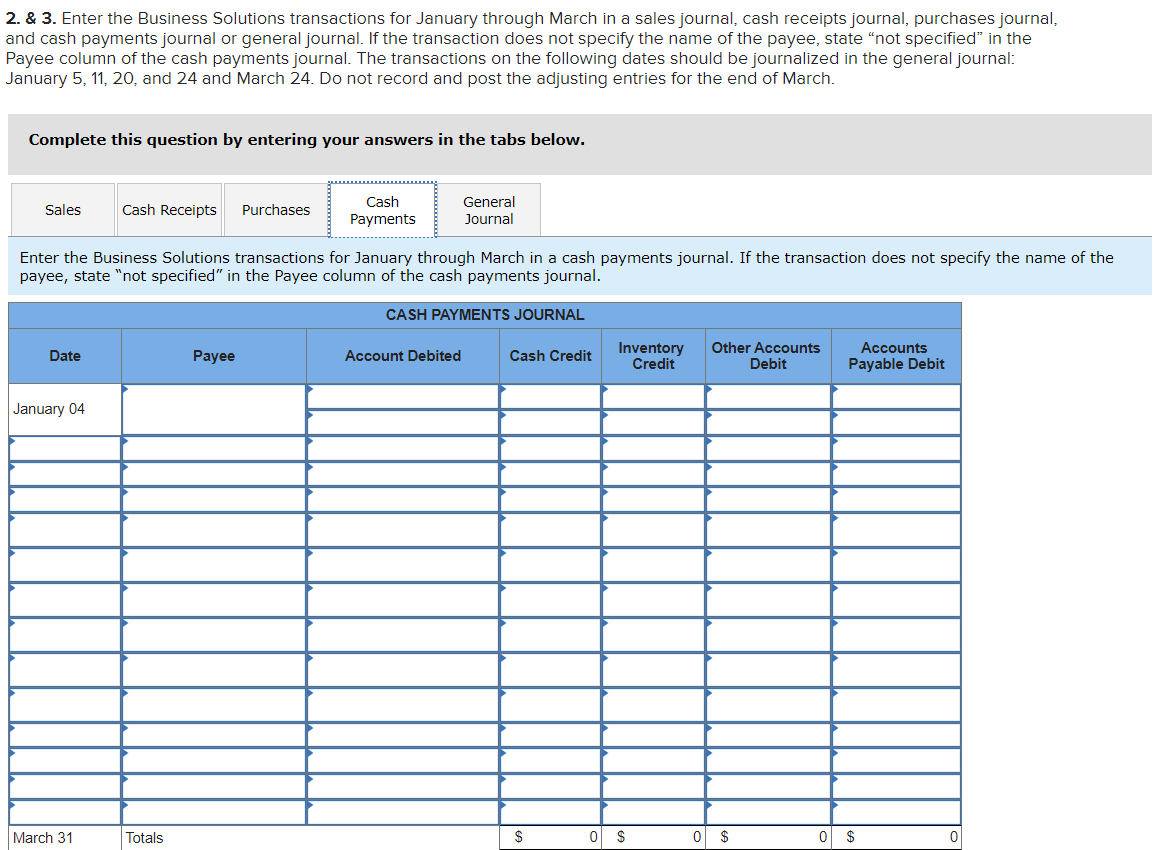Click the Inventory Credit column header
Viewport: 1160px width, 850px height.
(x=653, y=356)
